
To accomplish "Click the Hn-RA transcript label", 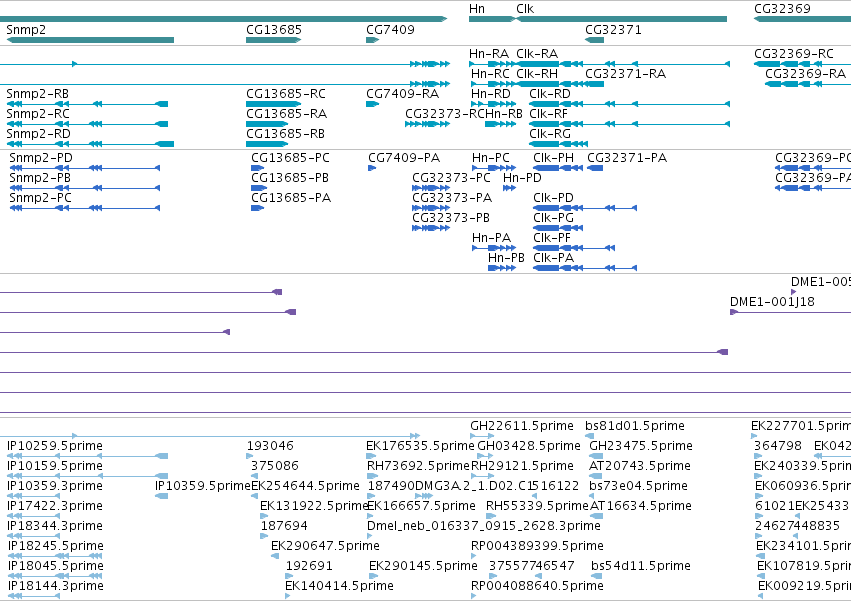I will click(x=489, y=54).
